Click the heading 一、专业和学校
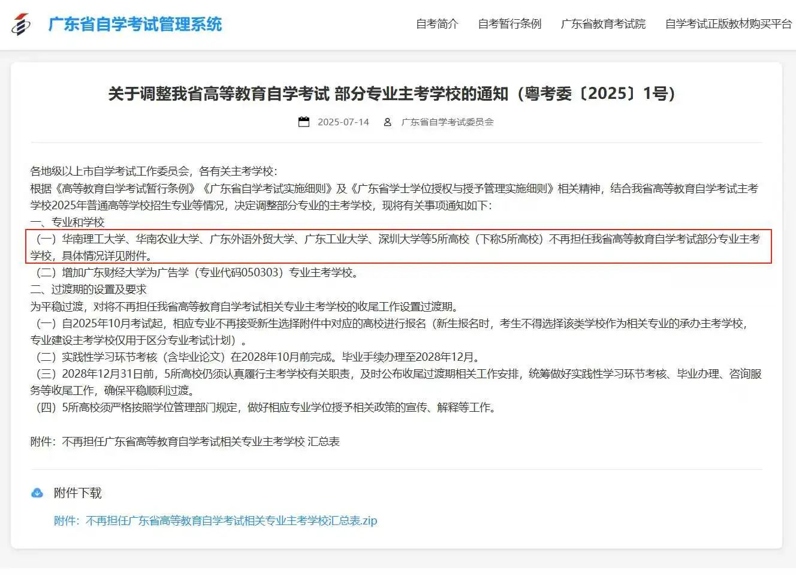Viewport: 796px width, 579px height. coord(67,222)
